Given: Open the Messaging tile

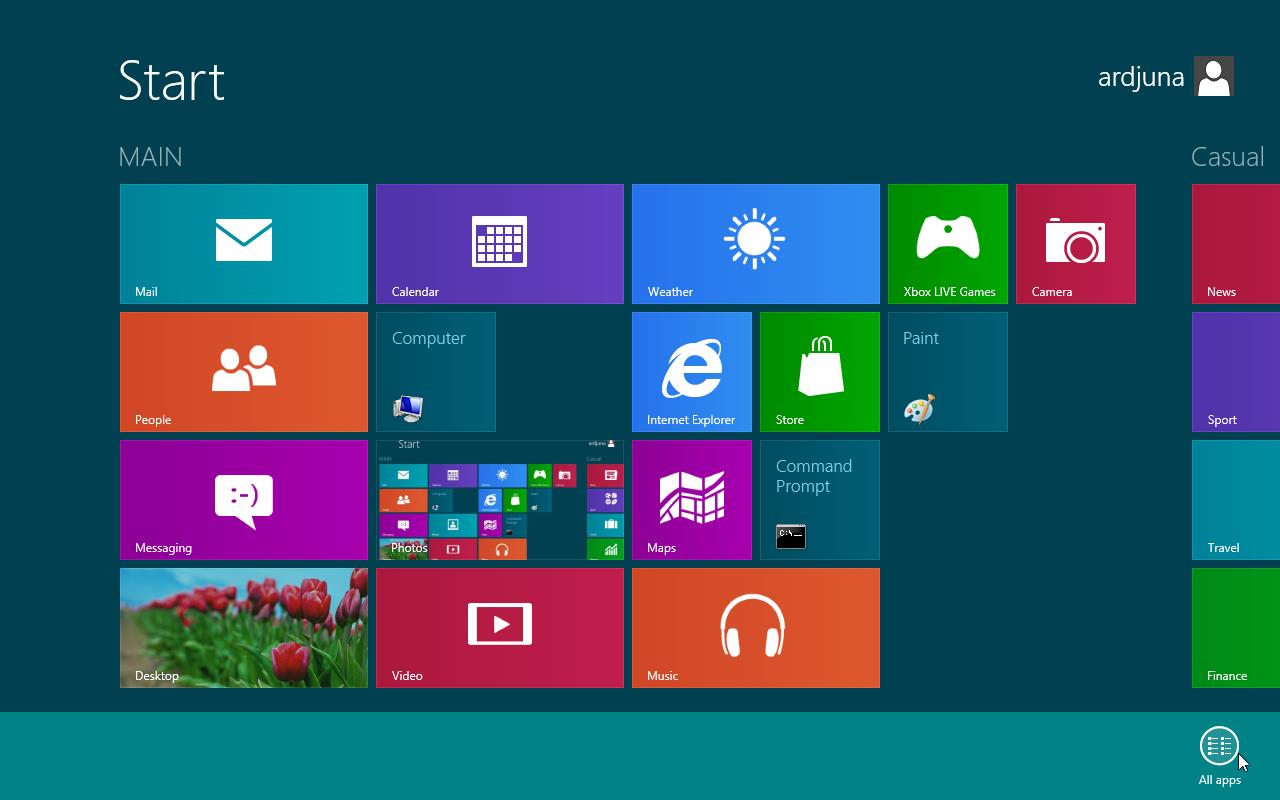Looking at the screenshot, I should 244,500.
